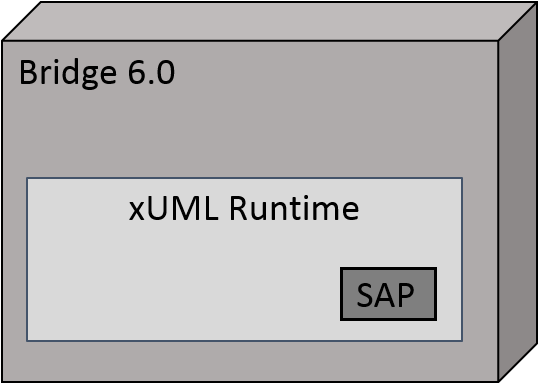This screenshot has width=539, height=384.
Task: Click the letter "B" in Bridge
Action: coord(28,73)
